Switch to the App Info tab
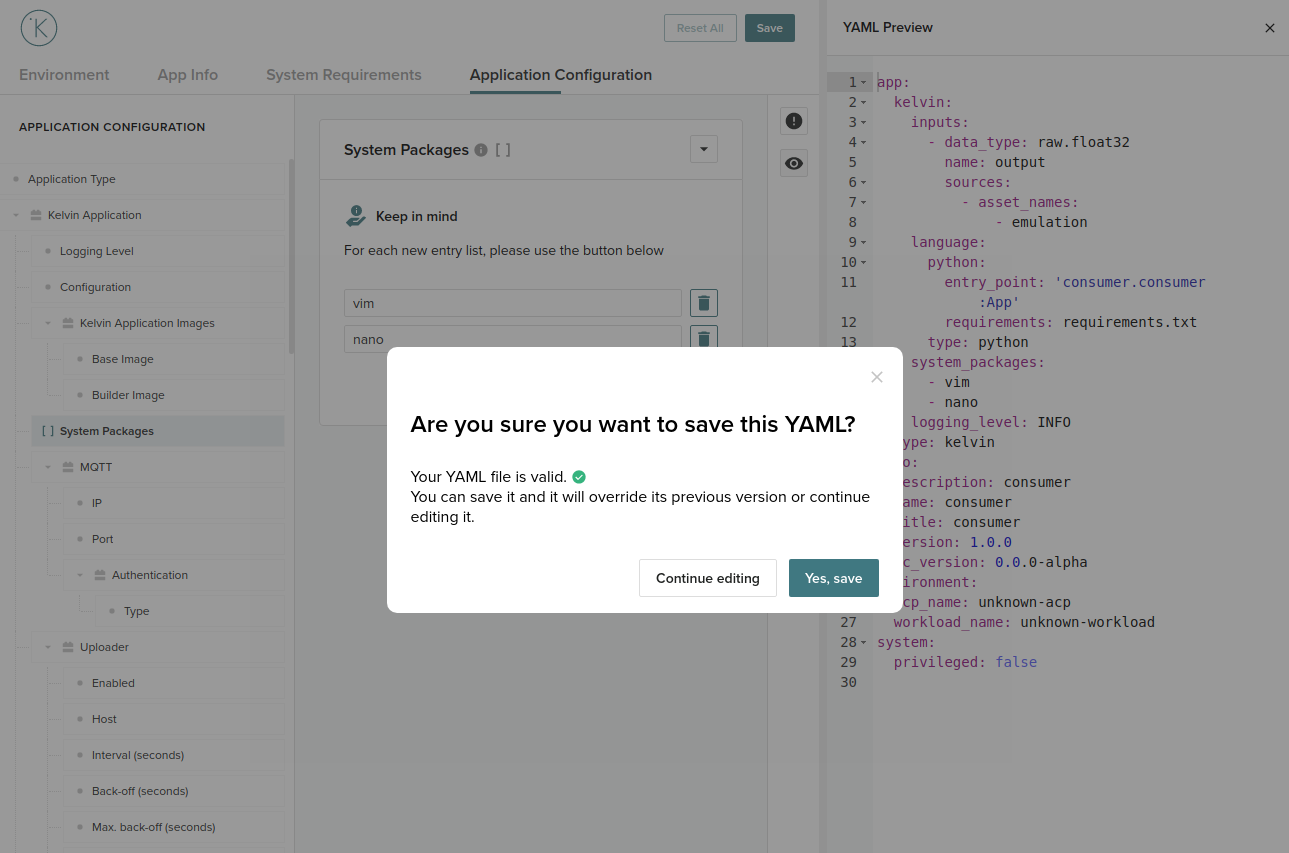The image size is (1289, 853). point(188,75)
